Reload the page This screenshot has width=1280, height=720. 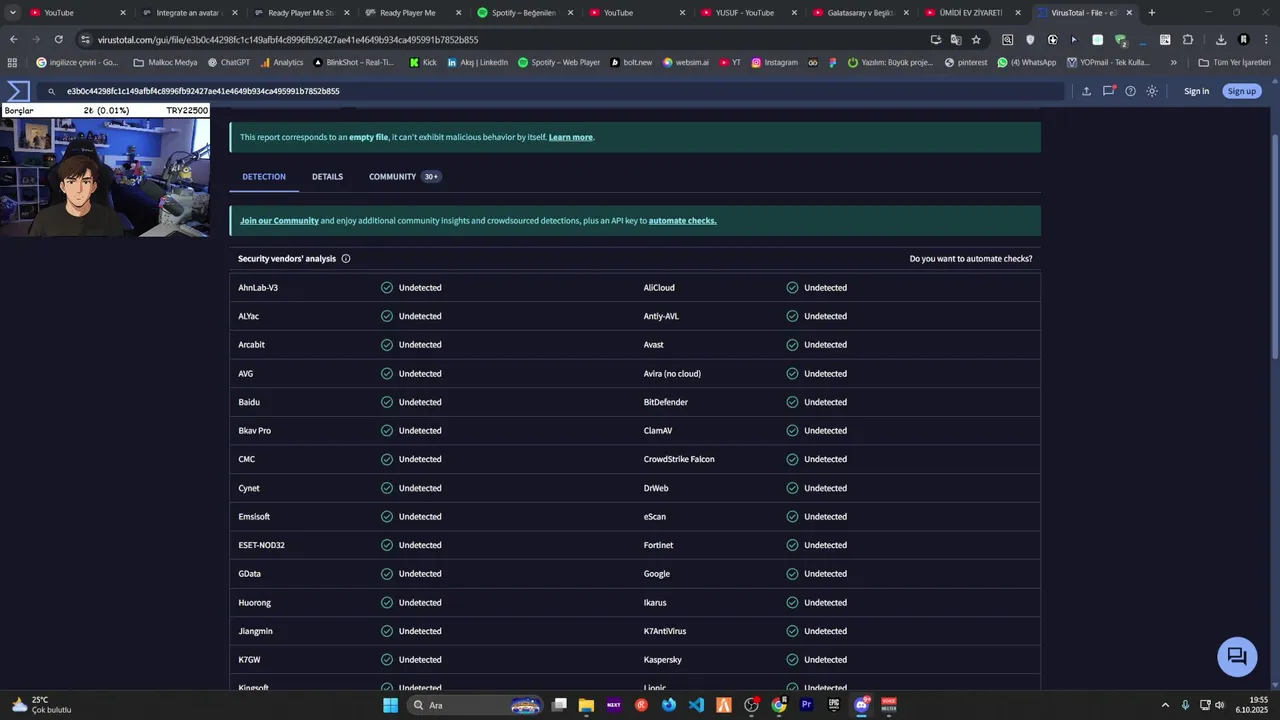coord(59,40)
